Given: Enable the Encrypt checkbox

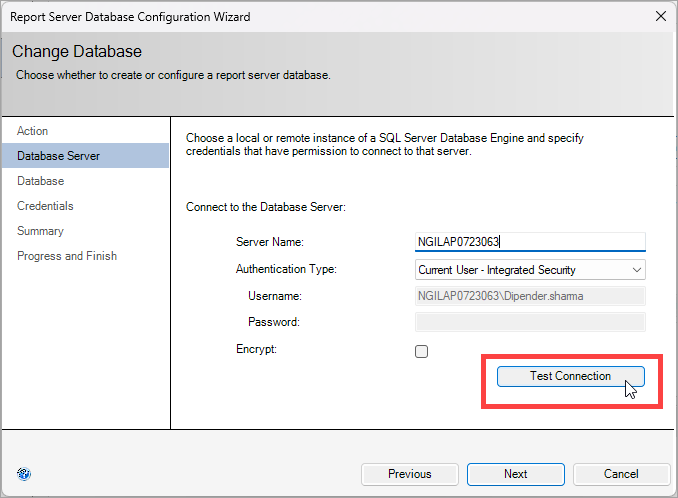Looking at the screenshot, I should (421, 351).
